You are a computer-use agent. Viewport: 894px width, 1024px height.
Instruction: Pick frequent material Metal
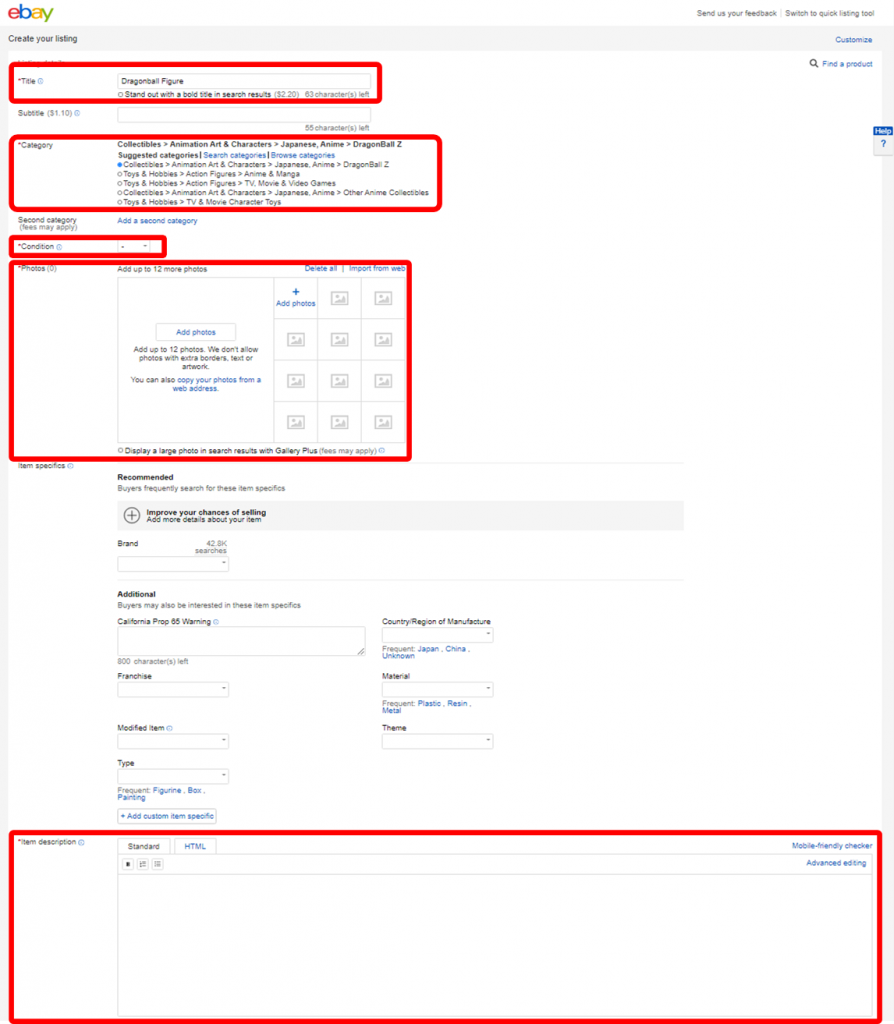coord(391,711)
